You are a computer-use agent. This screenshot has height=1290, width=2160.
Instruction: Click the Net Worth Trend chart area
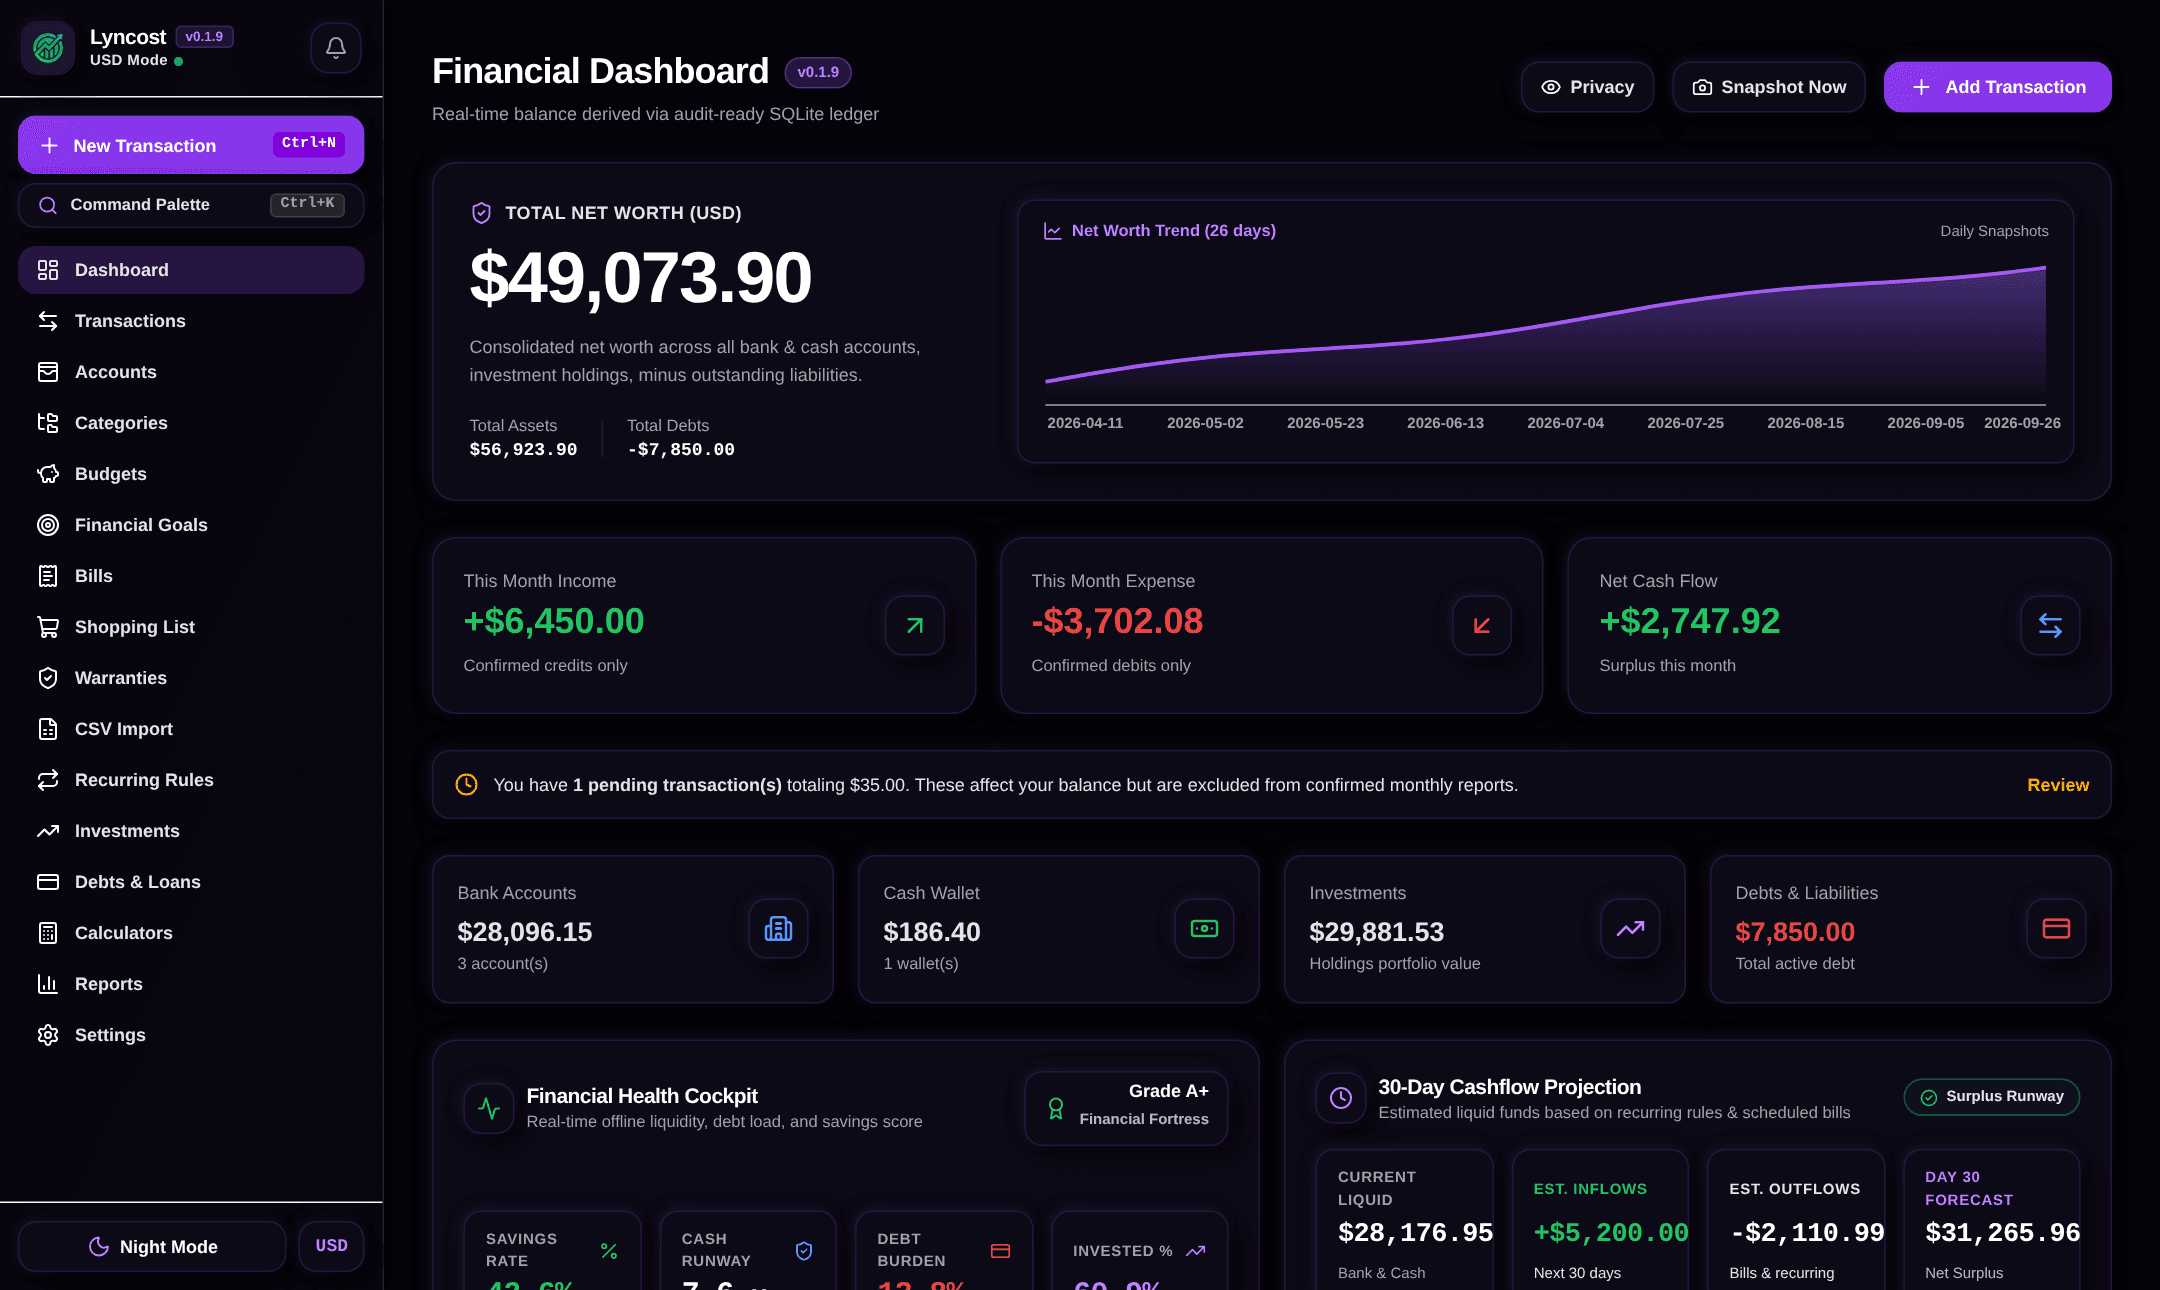[1545, 335]
